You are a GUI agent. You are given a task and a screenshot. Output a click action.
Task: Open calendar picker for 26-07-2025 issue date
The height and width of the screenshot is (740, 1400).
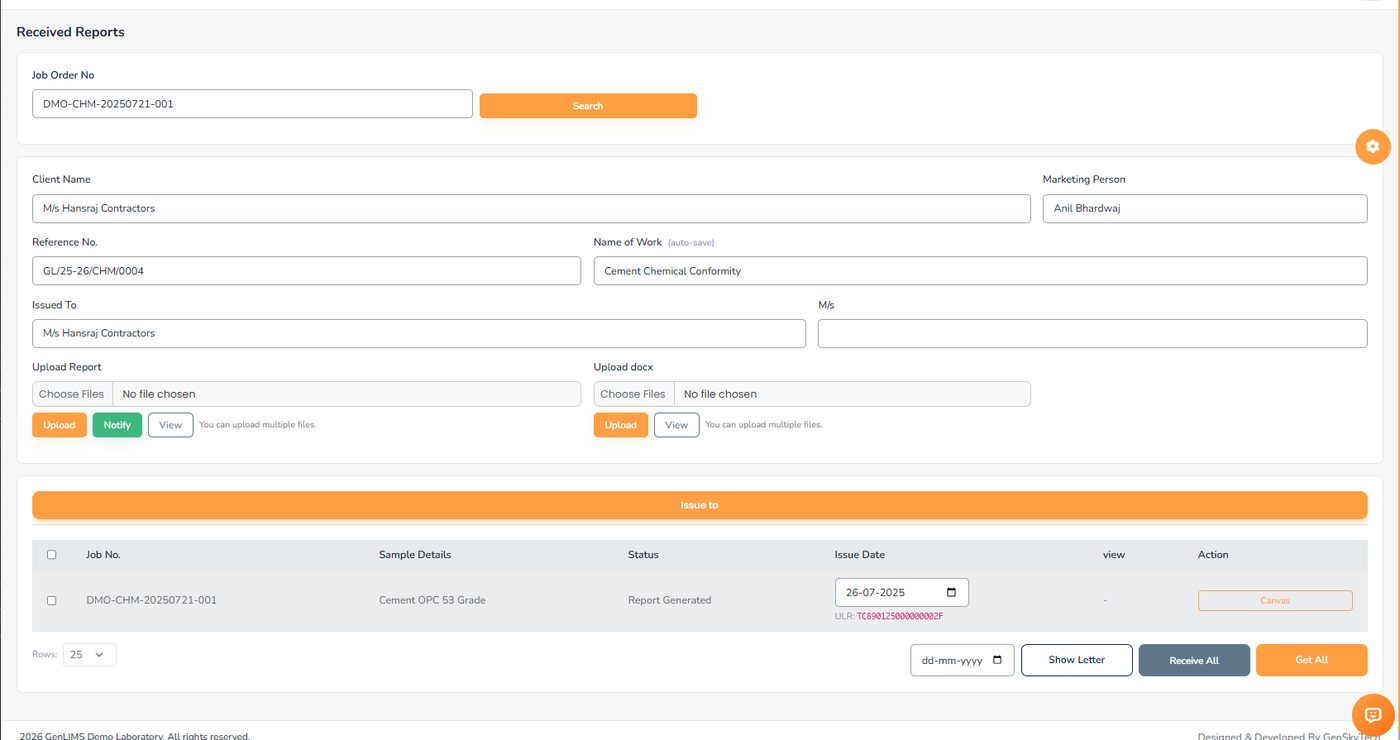951,592
